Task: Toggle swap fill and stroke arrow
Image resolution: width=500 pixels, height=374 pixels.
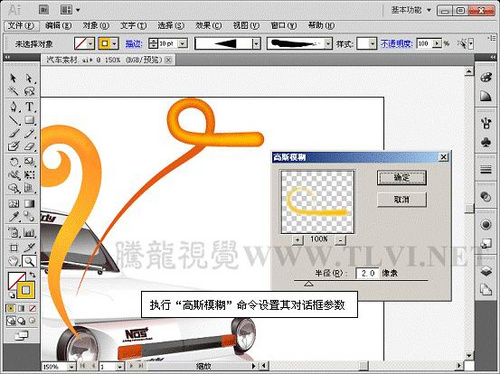Action: (32, 275)
